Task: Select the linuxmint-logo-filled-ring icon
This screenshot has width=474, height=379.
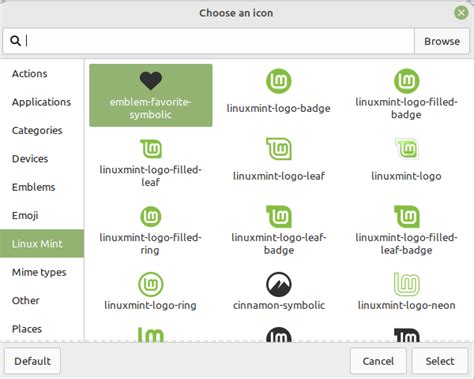Action: point(151,217)
